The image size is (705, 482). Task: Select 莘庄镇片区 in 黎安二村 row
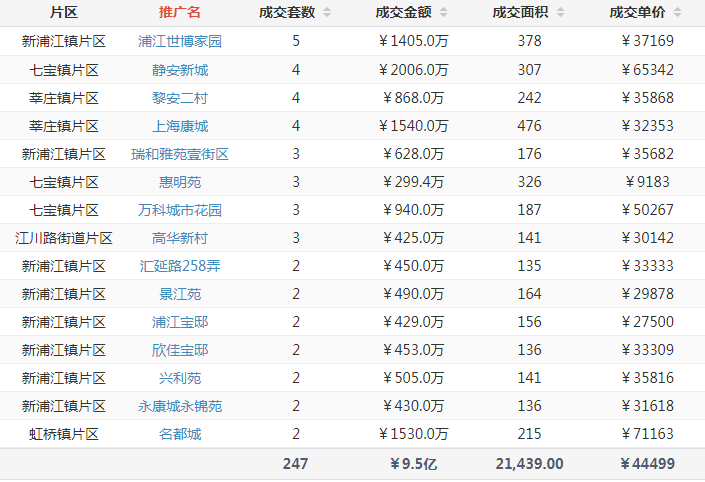(63, 98)
